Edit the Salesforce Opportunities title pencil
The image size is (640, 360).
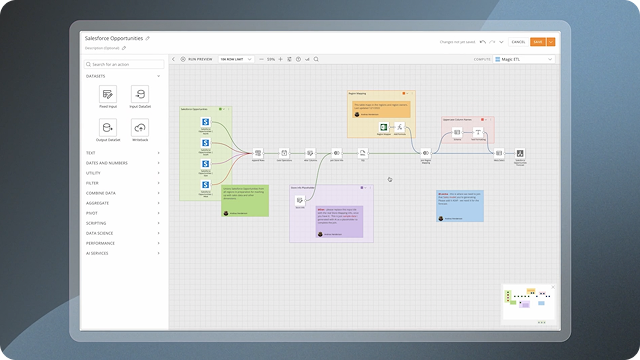pyautogui.click(x=148, y=38)
